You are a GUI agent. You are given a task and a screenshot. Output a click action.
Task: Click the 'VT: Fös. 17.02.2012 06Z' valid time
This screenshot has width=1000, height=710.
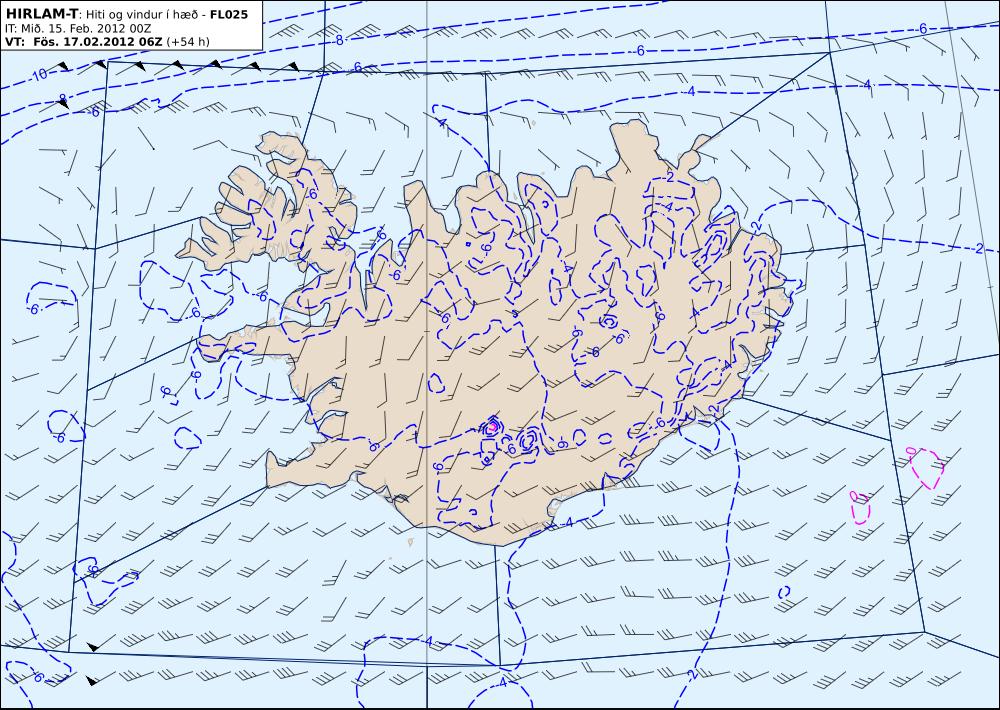84,42
